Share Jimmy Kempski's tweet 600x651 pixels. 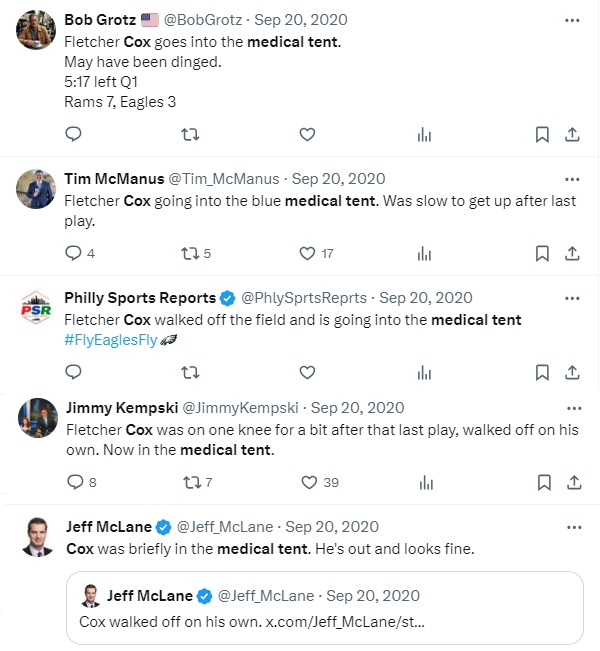(573, 482)
